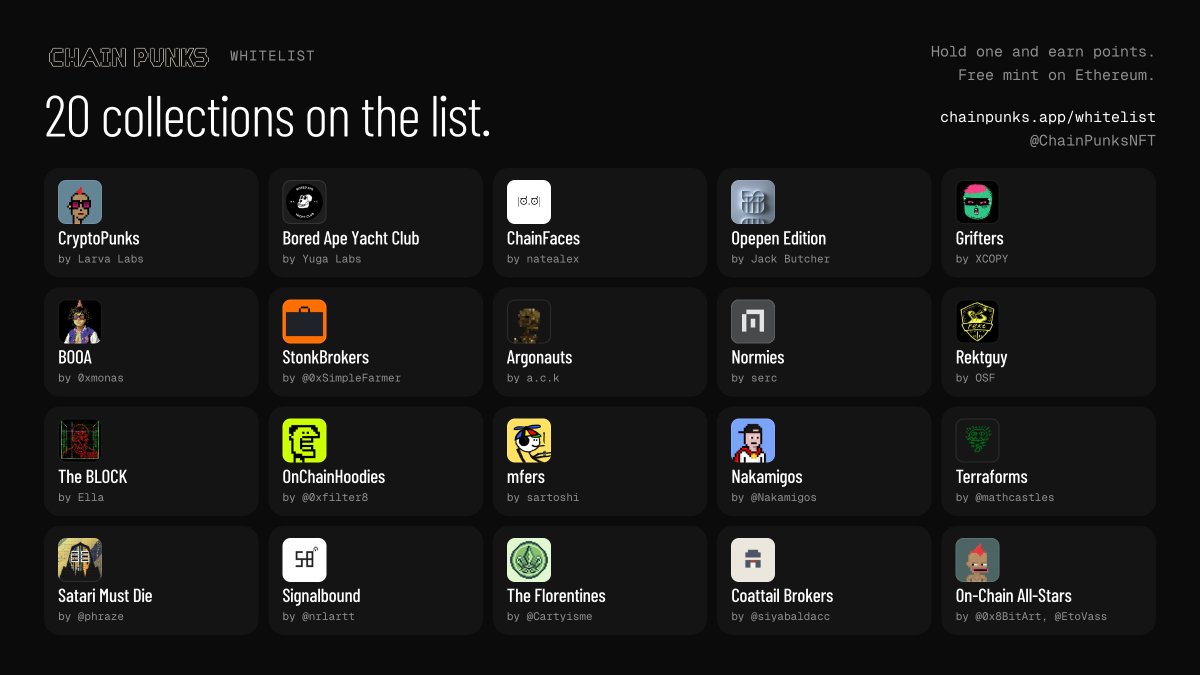
Task: Click the Chain Punks logo
Action: tap(129, 57)
